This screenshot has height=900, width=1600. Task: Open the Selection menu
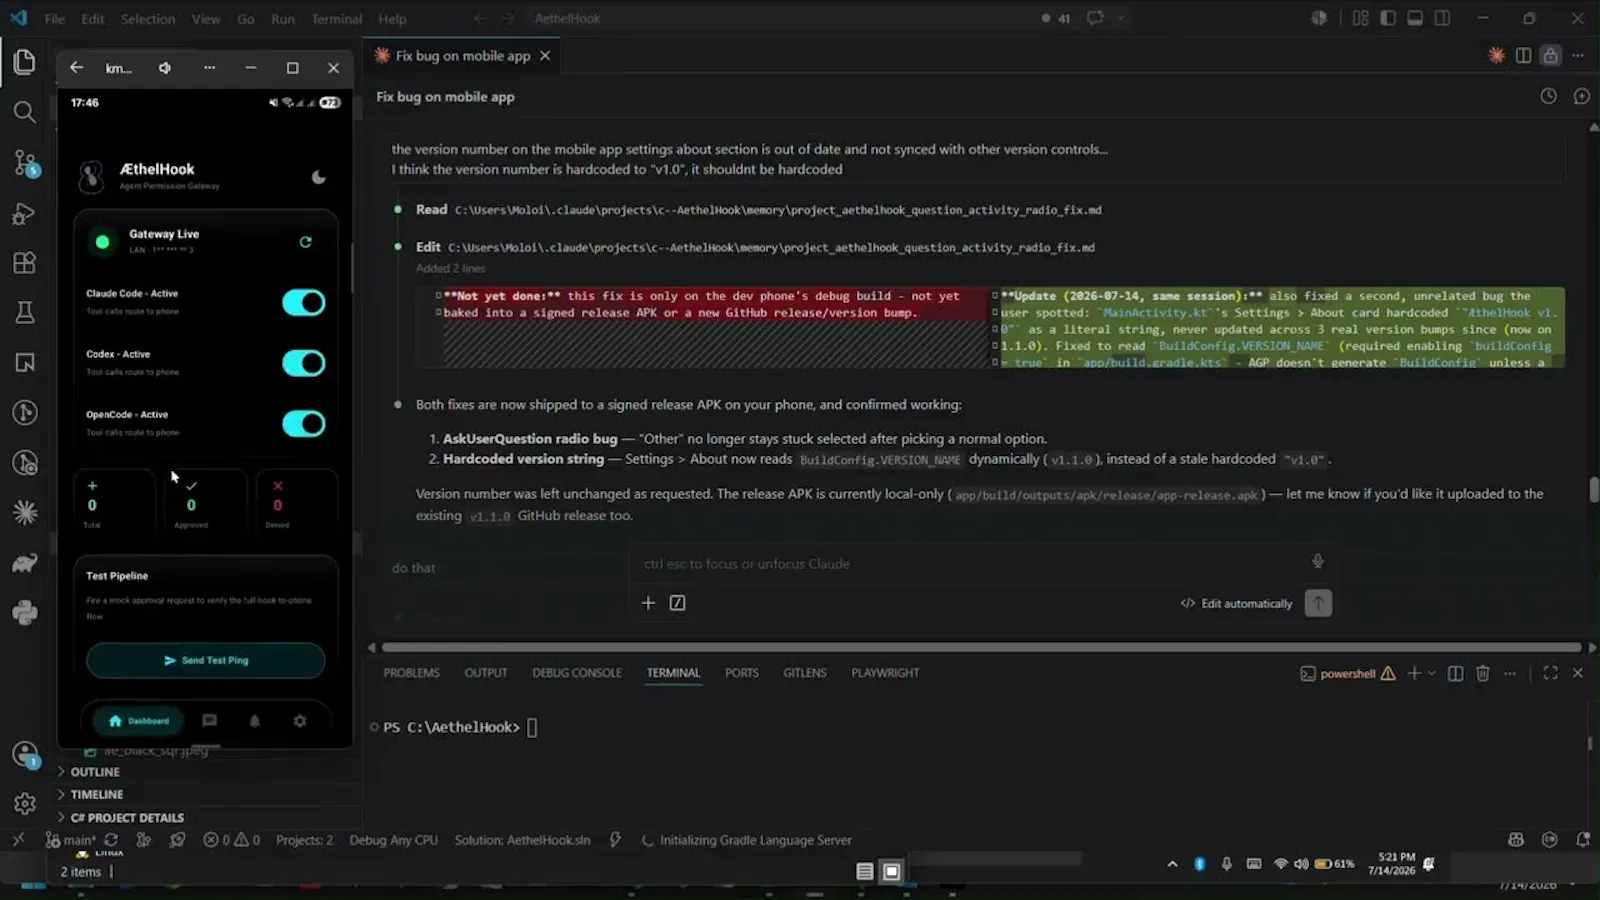[x=148, y=18]
